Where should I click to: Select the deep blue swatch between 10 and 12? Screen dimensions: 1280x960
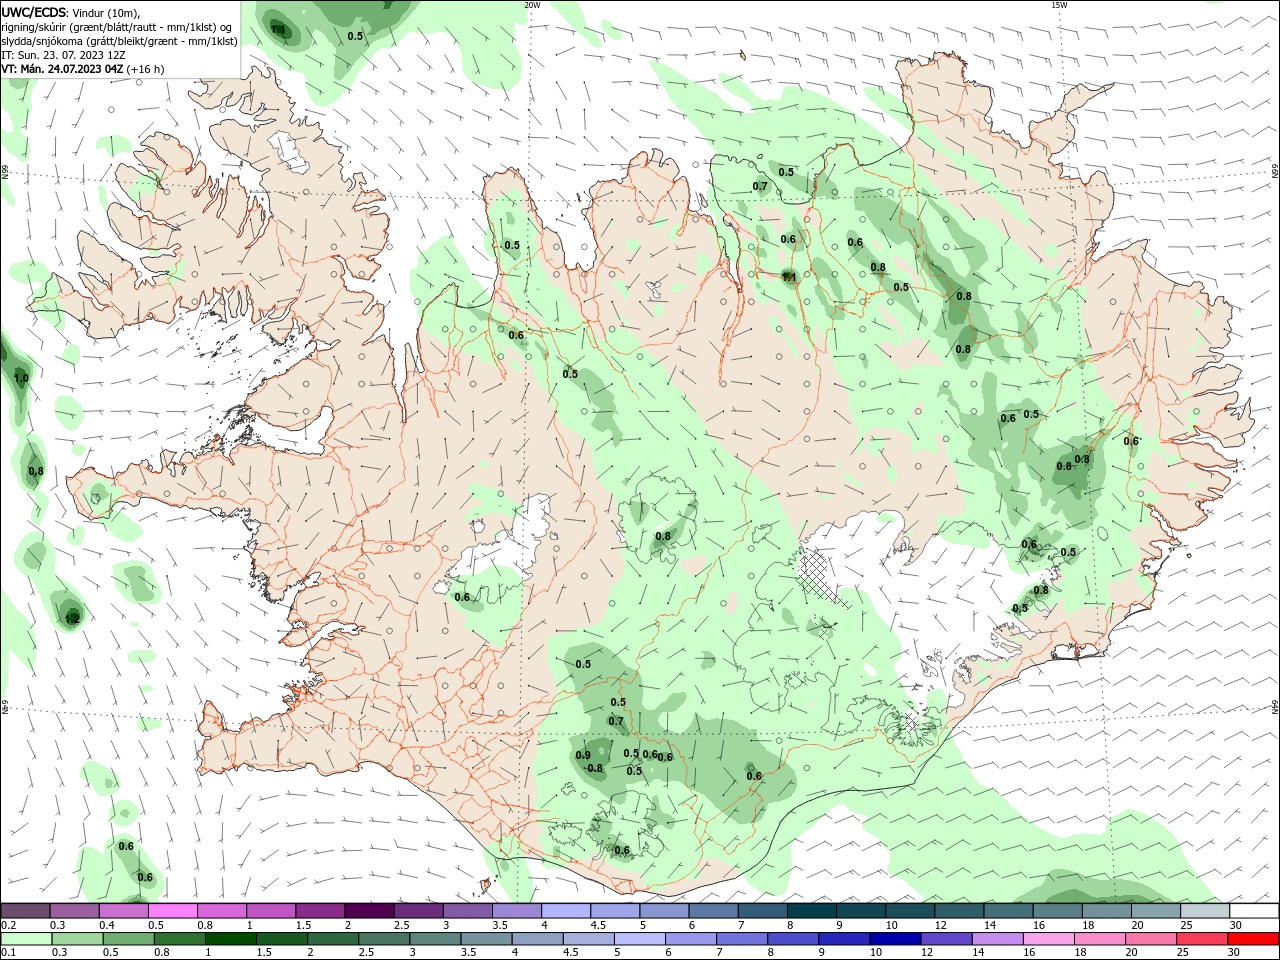click(x=895, y=939)
